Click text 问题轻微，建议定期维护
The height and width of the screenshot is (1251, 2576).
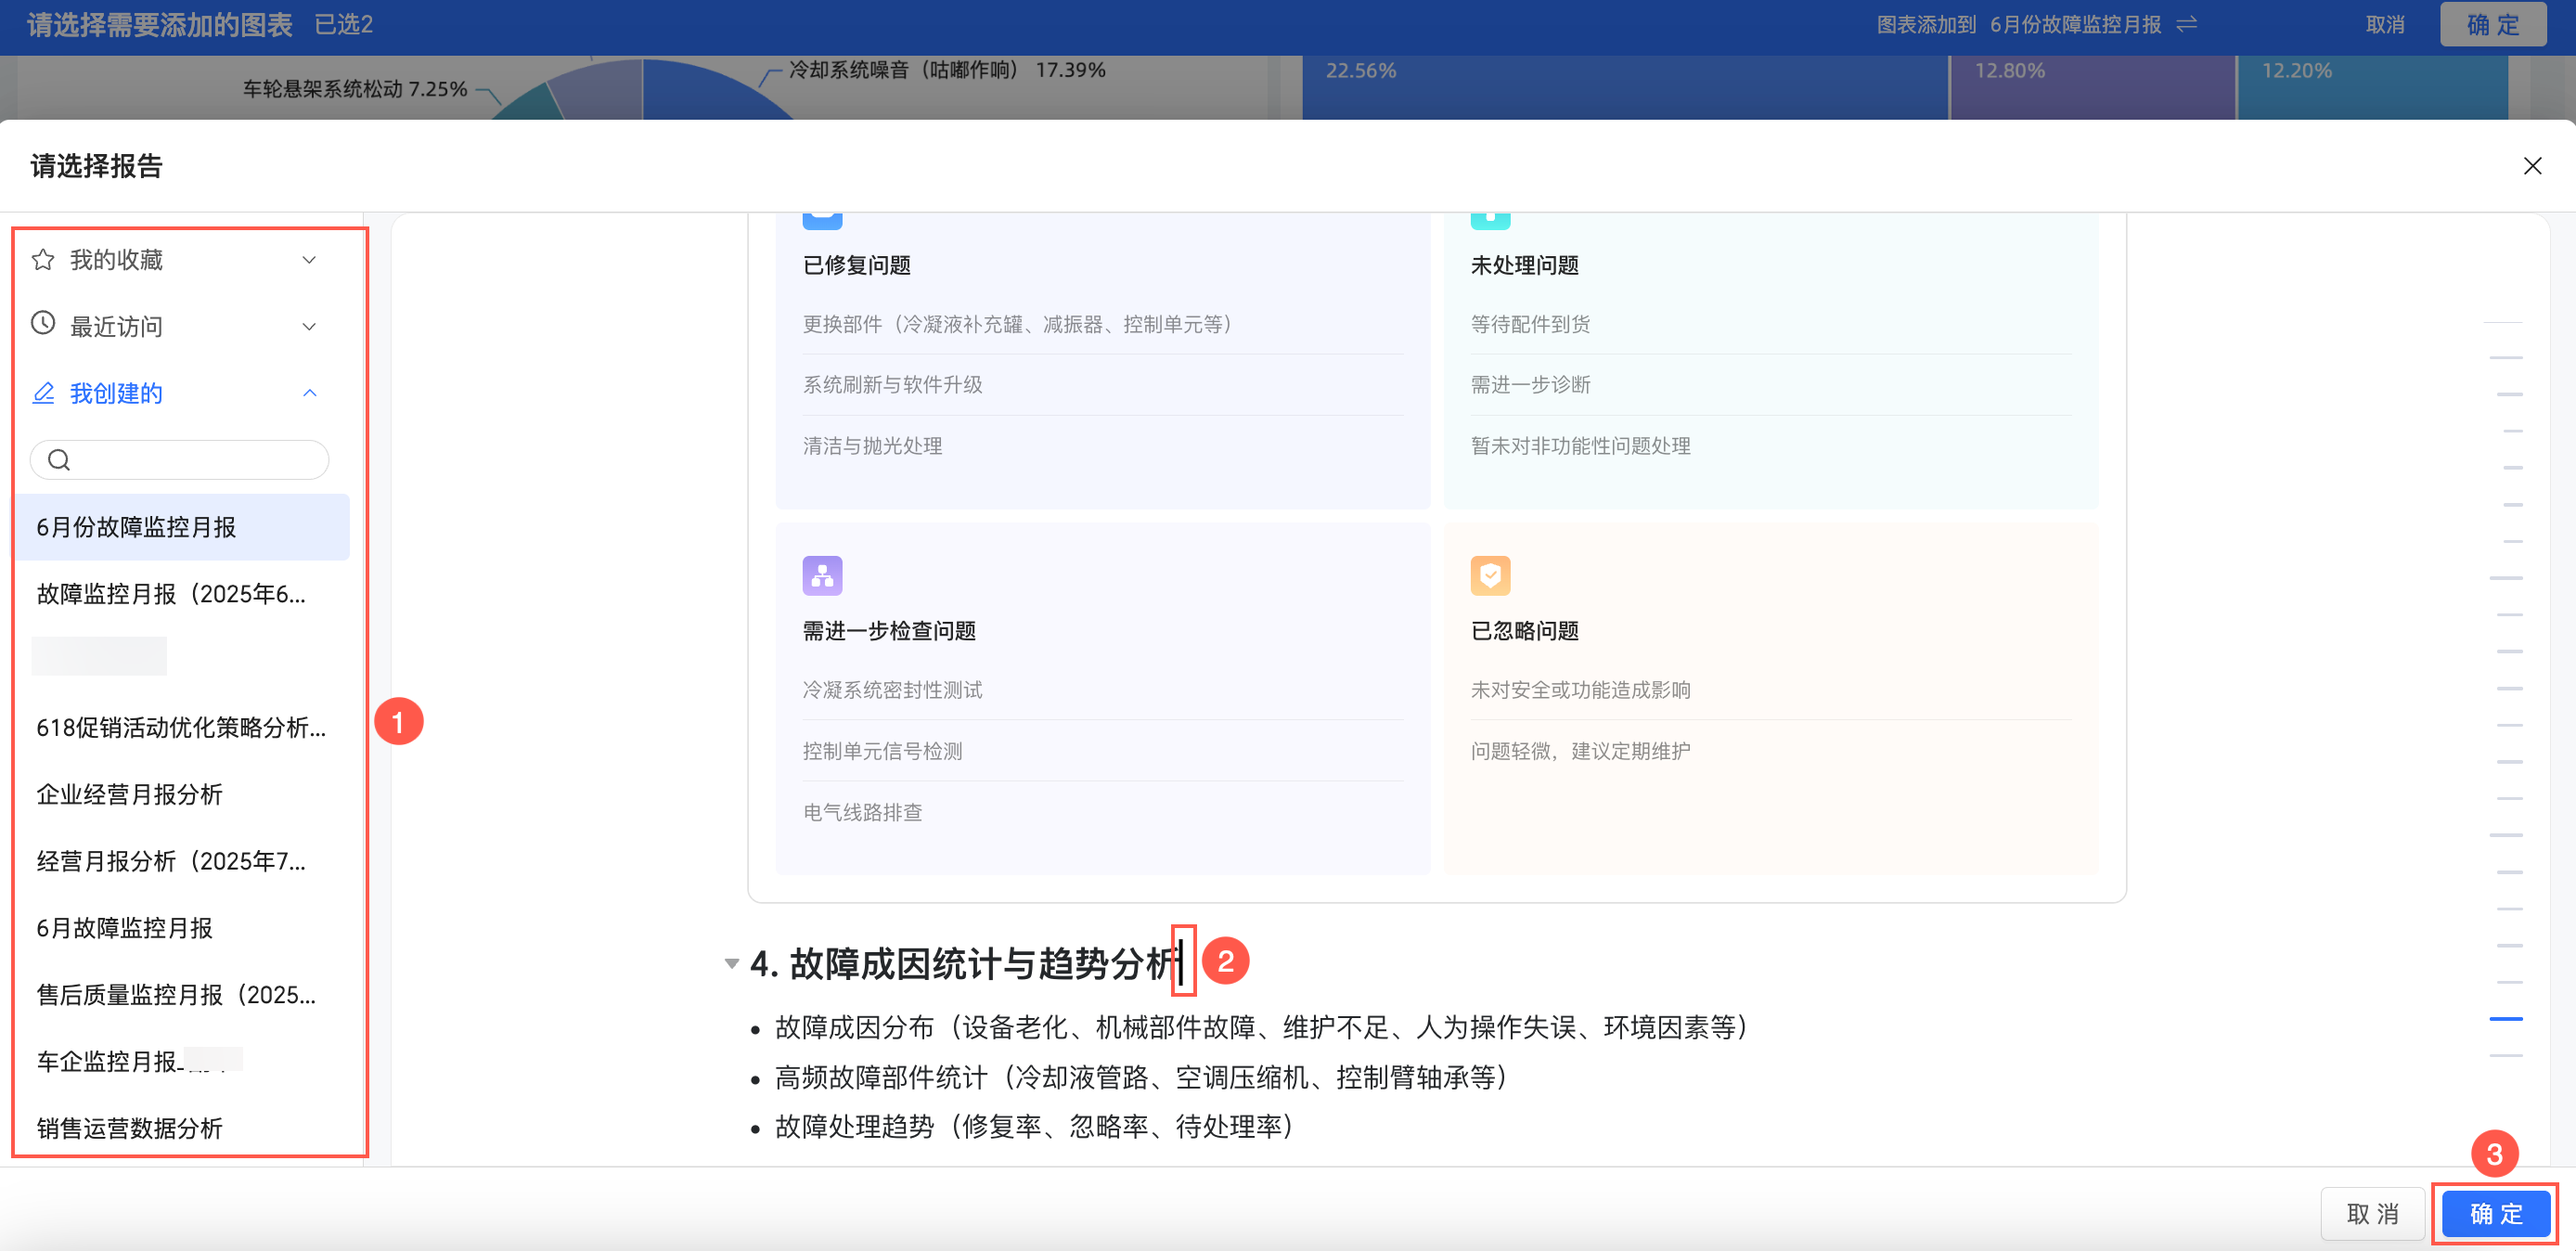[1580, 751]
